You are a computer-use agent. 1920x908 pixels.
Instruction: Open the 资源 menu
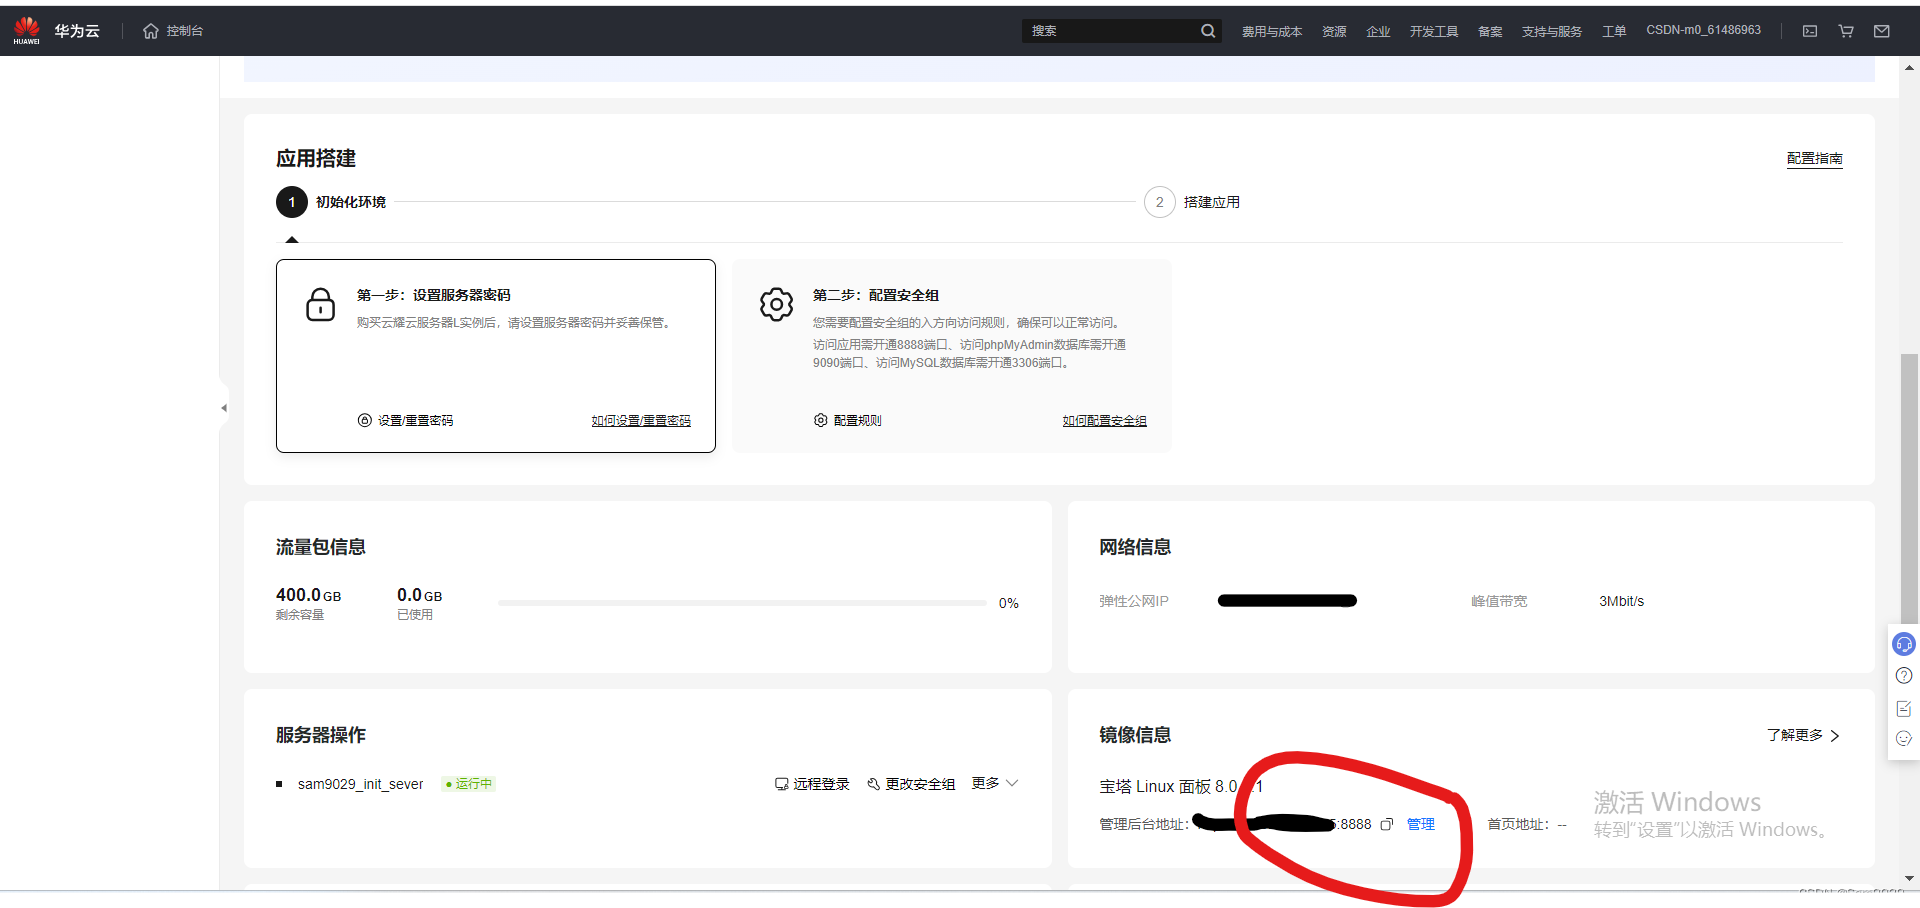click(1334, 31)
